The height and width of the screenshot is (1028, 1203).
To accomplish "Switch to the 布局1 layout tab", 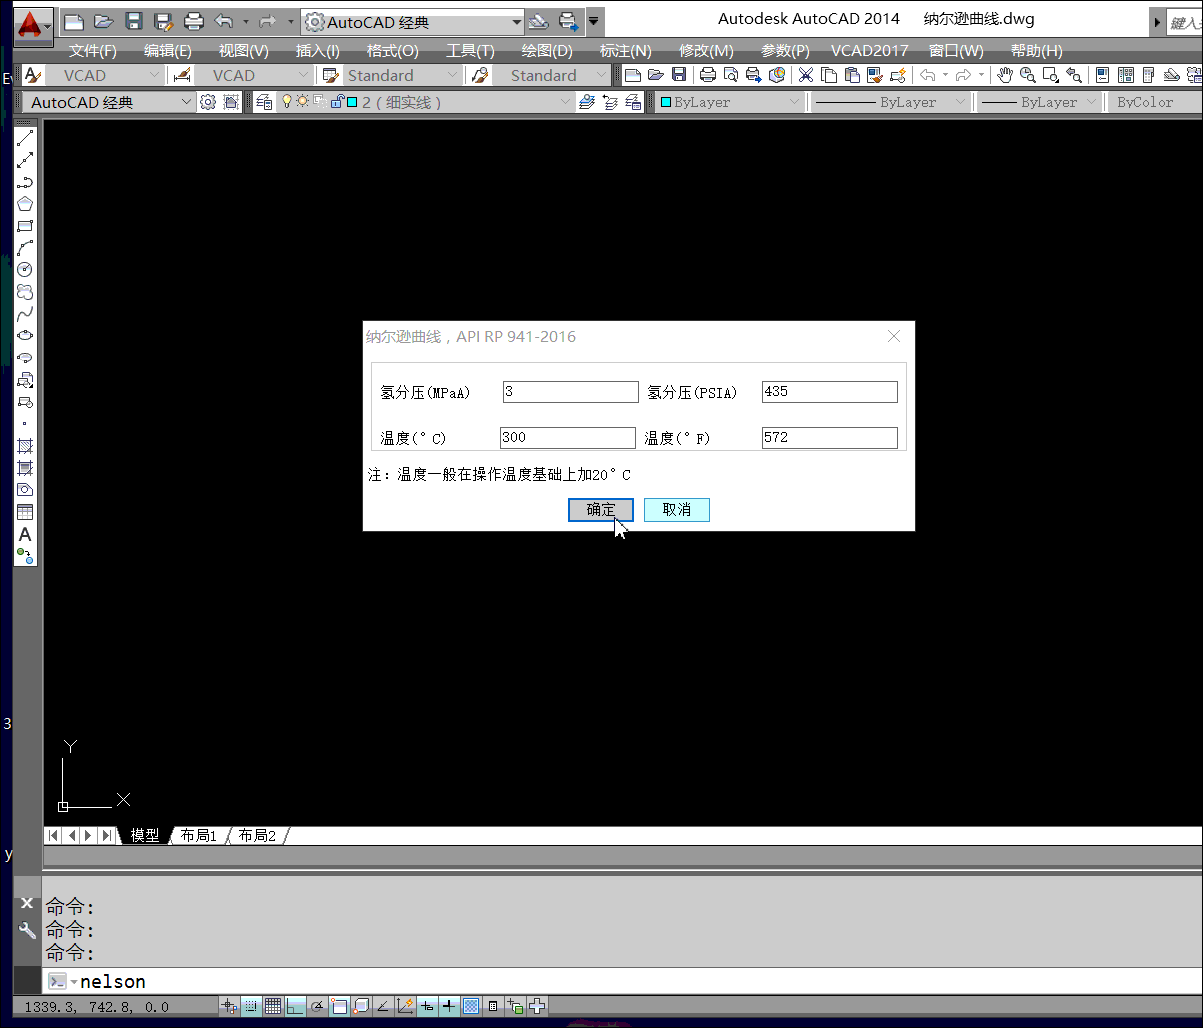I will click(199, 835).
